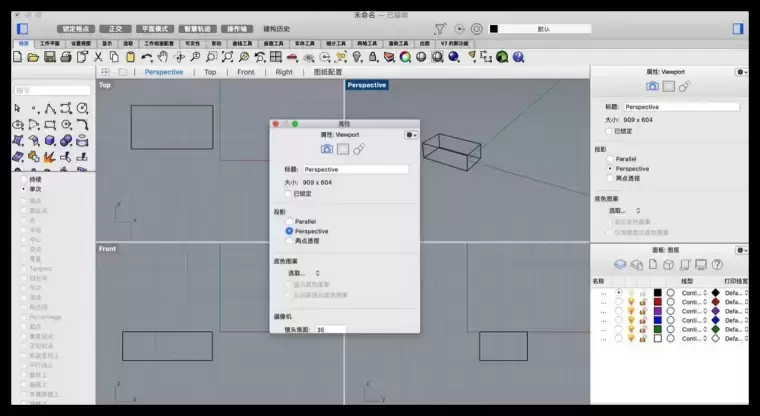Viewport: 760px width, 416px height.
Task: Click the Cut scissors icon
Action: click(98, 57)
